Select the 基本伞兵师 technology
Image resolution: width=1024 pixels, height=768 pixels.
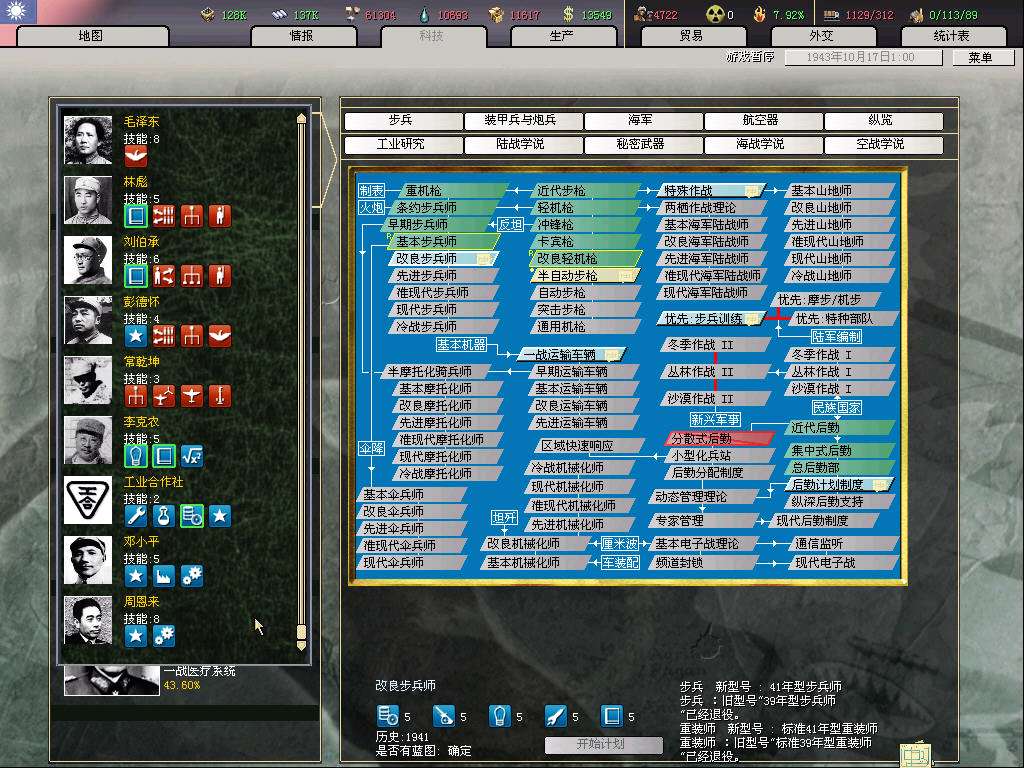pos(411,494)
